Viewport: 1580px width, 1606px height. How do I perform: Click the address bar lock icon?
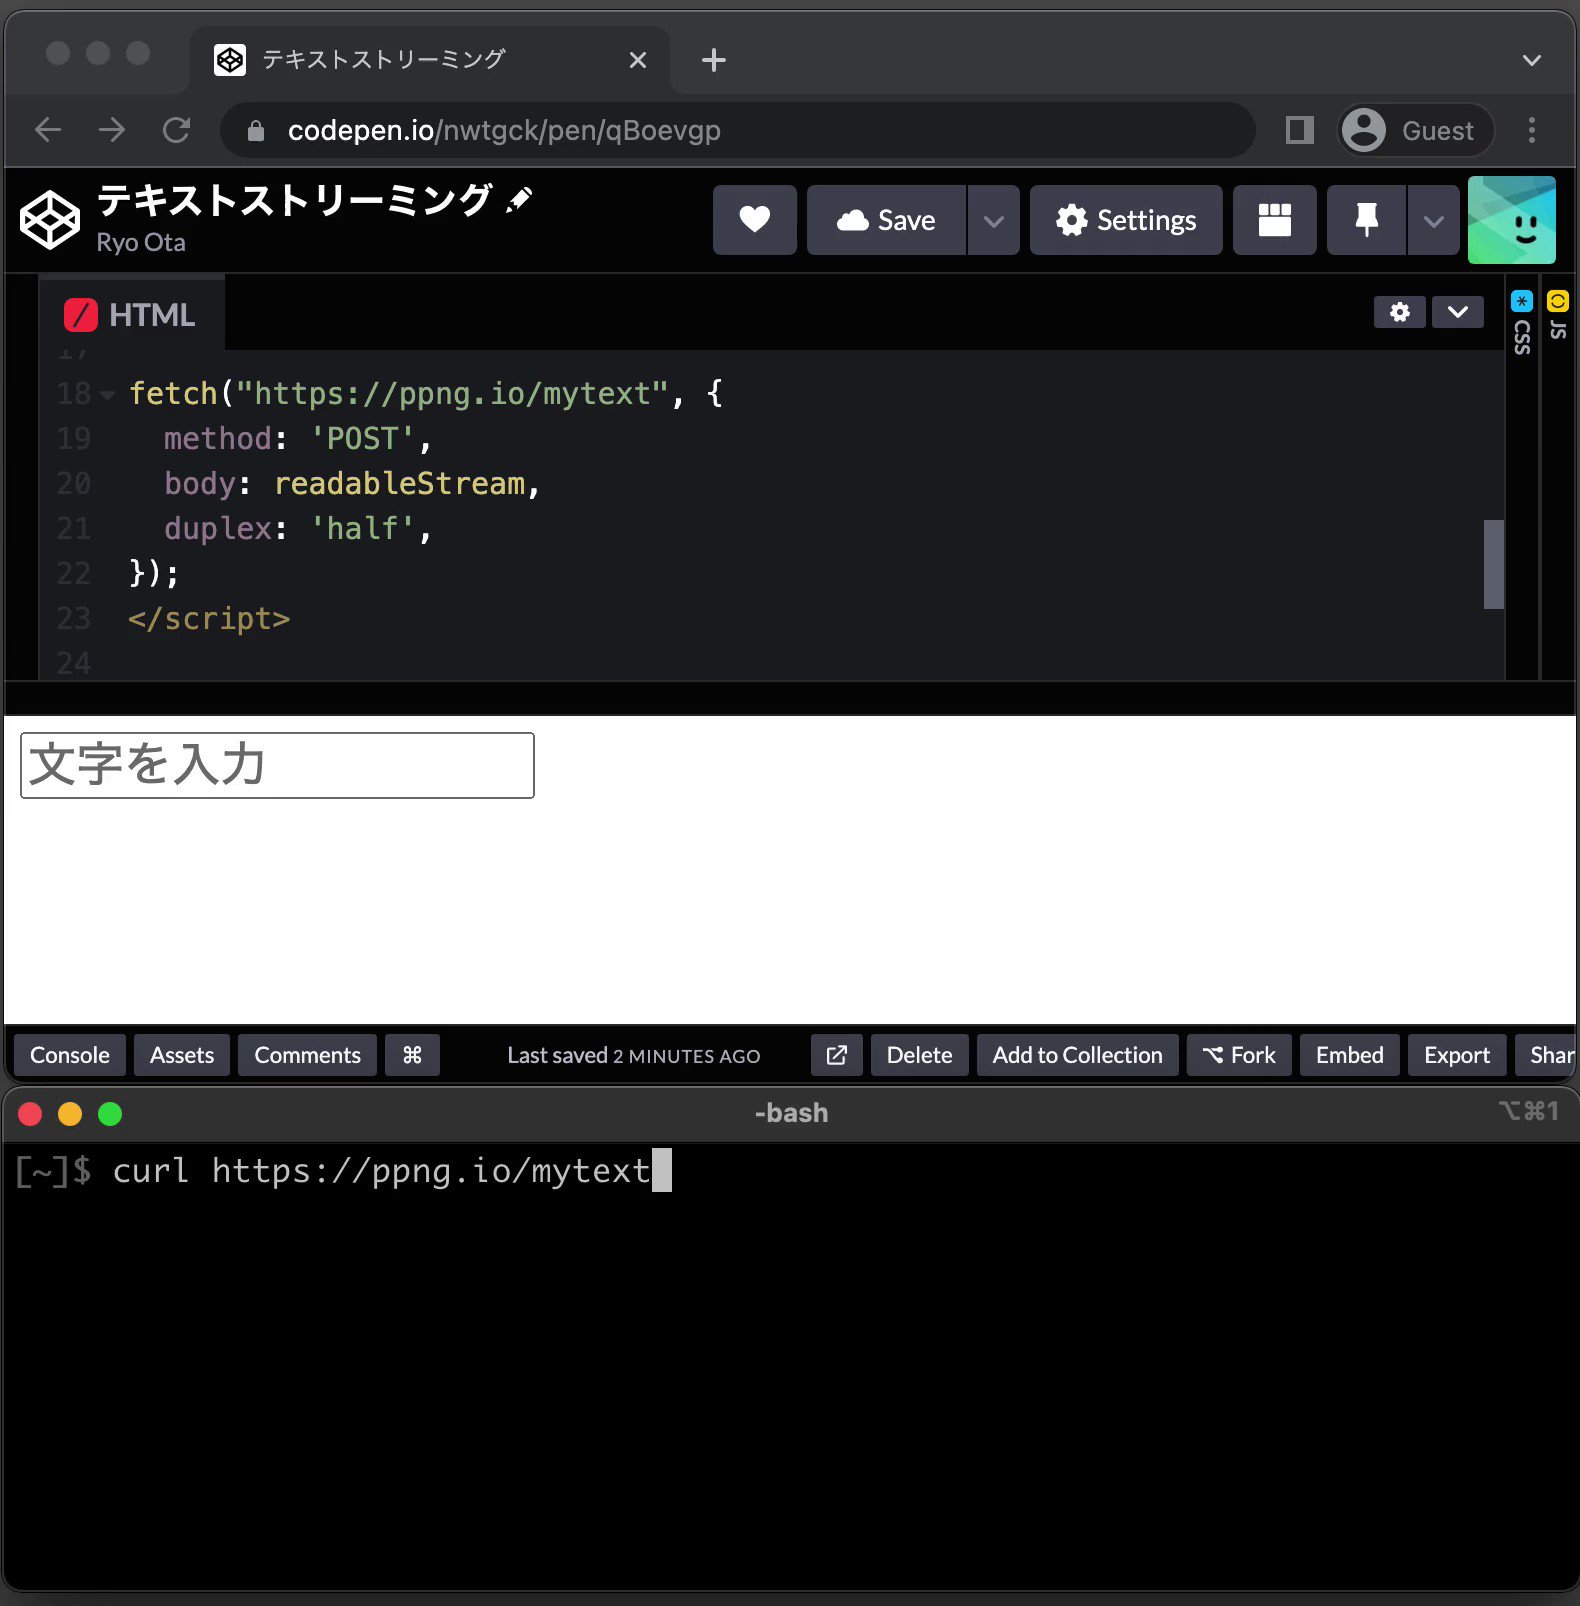pyautogui.click(x=256, y=131)
